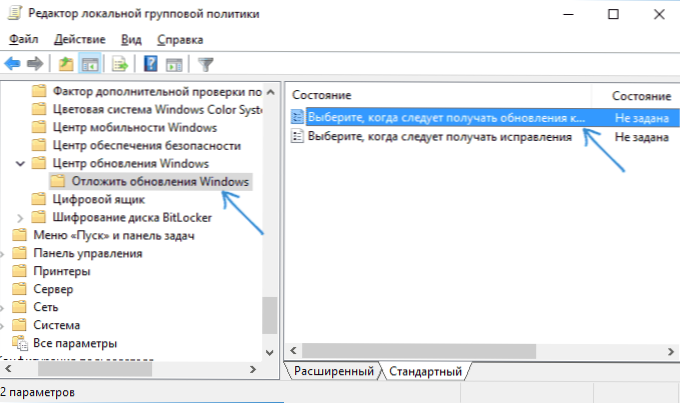Select the Цифровой ящик folder
The height and width of the screenshot is (403, 680).
coord(99,200)
